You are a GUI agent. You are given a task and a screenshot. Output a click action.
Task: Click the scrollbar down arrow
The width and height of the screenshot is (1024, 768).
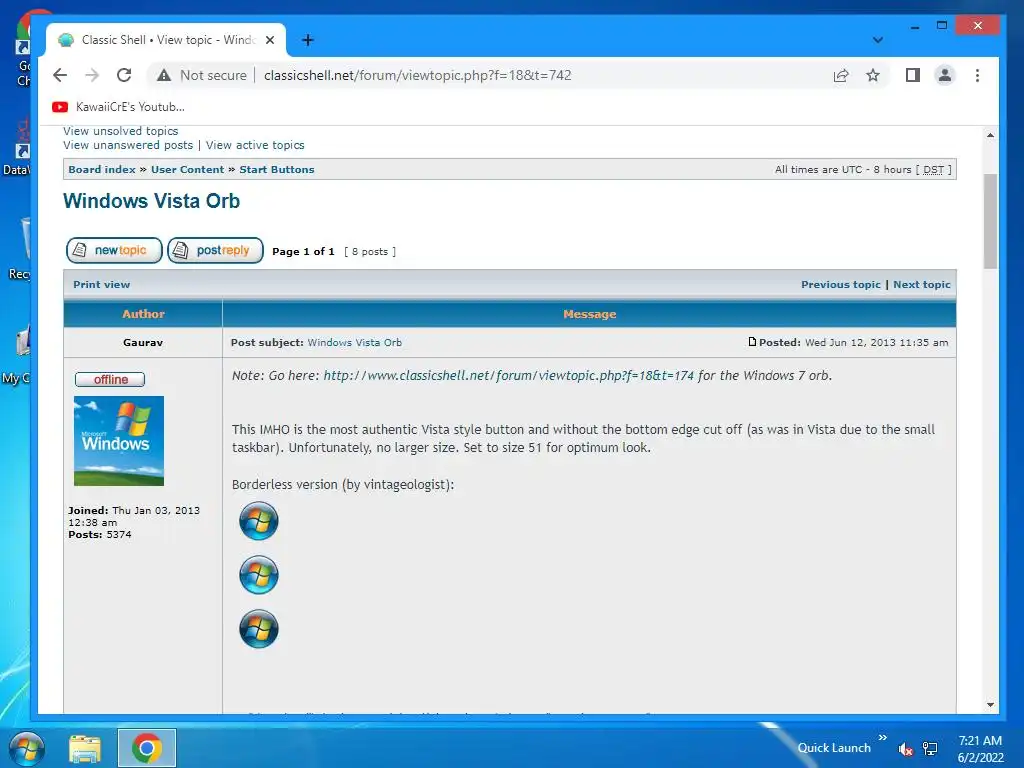click(x=990, y=705)
